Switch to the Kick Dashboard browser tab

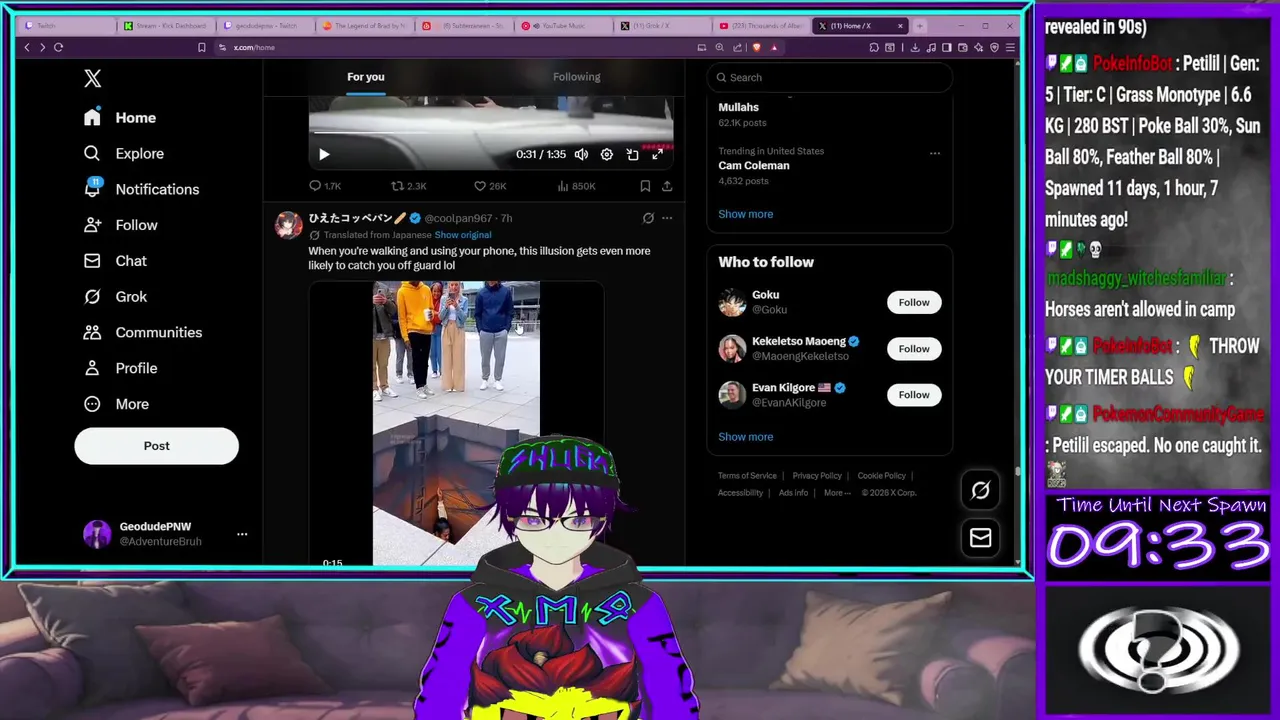click(x=166, y=26)
